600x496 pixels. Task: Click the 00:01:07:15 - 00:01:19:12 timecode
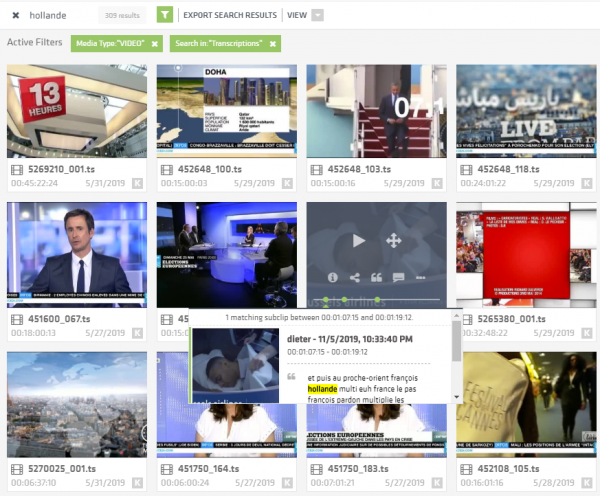pyautogui.click(x=327, y=352)
